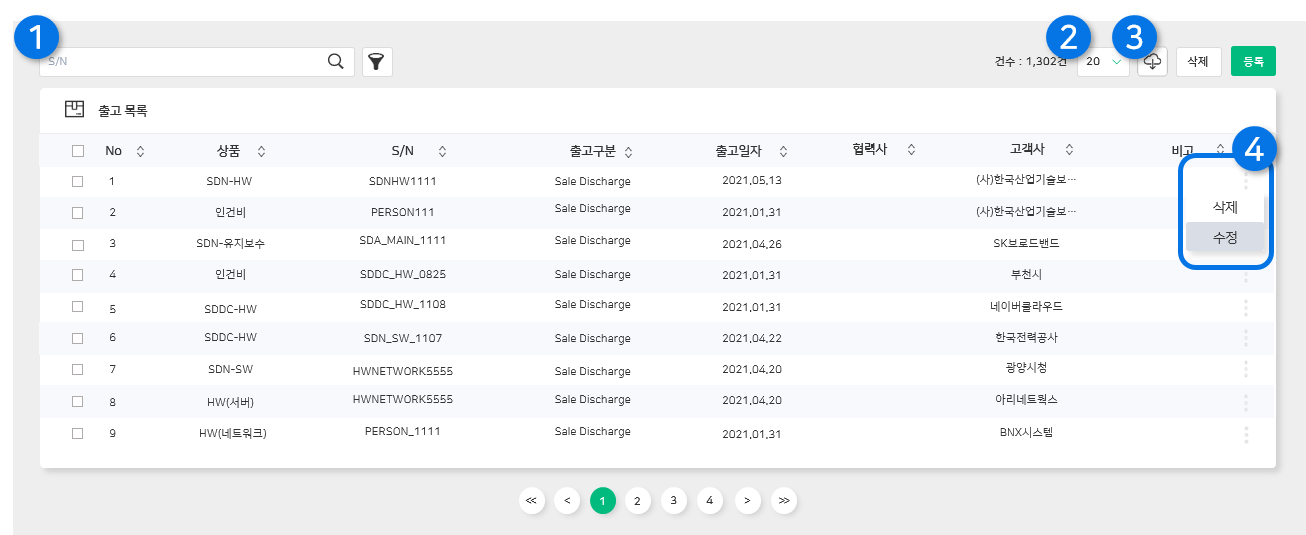
Task: Sort by the 상품 column arrows
Action: [261, 151]
